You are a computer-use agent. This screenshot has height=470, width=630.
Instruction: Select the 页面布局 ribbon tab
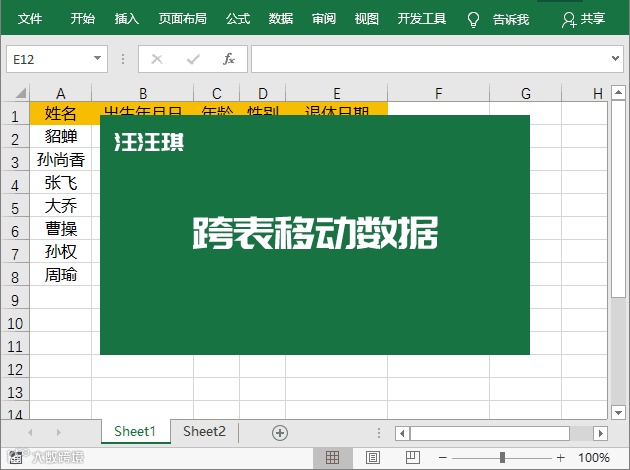coord(182,18)
